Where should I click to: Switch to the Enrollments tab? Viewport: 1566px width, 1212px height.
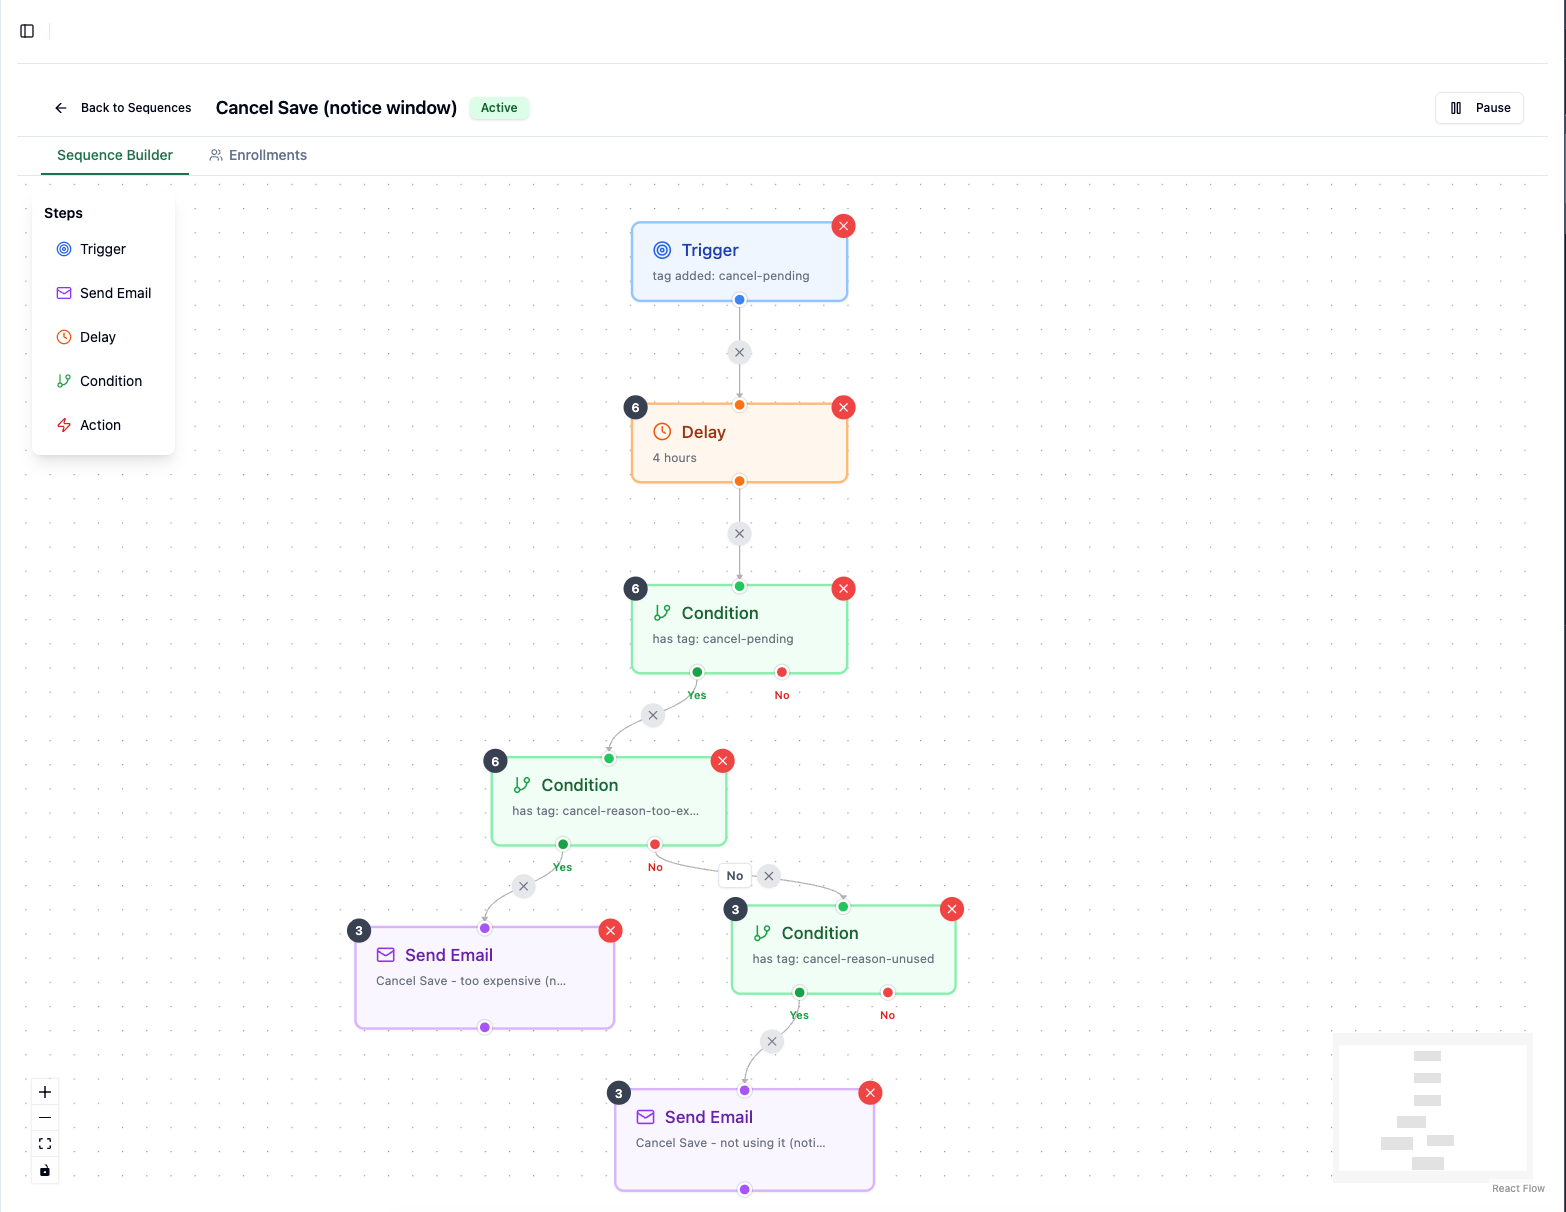(x=258, y=155)
